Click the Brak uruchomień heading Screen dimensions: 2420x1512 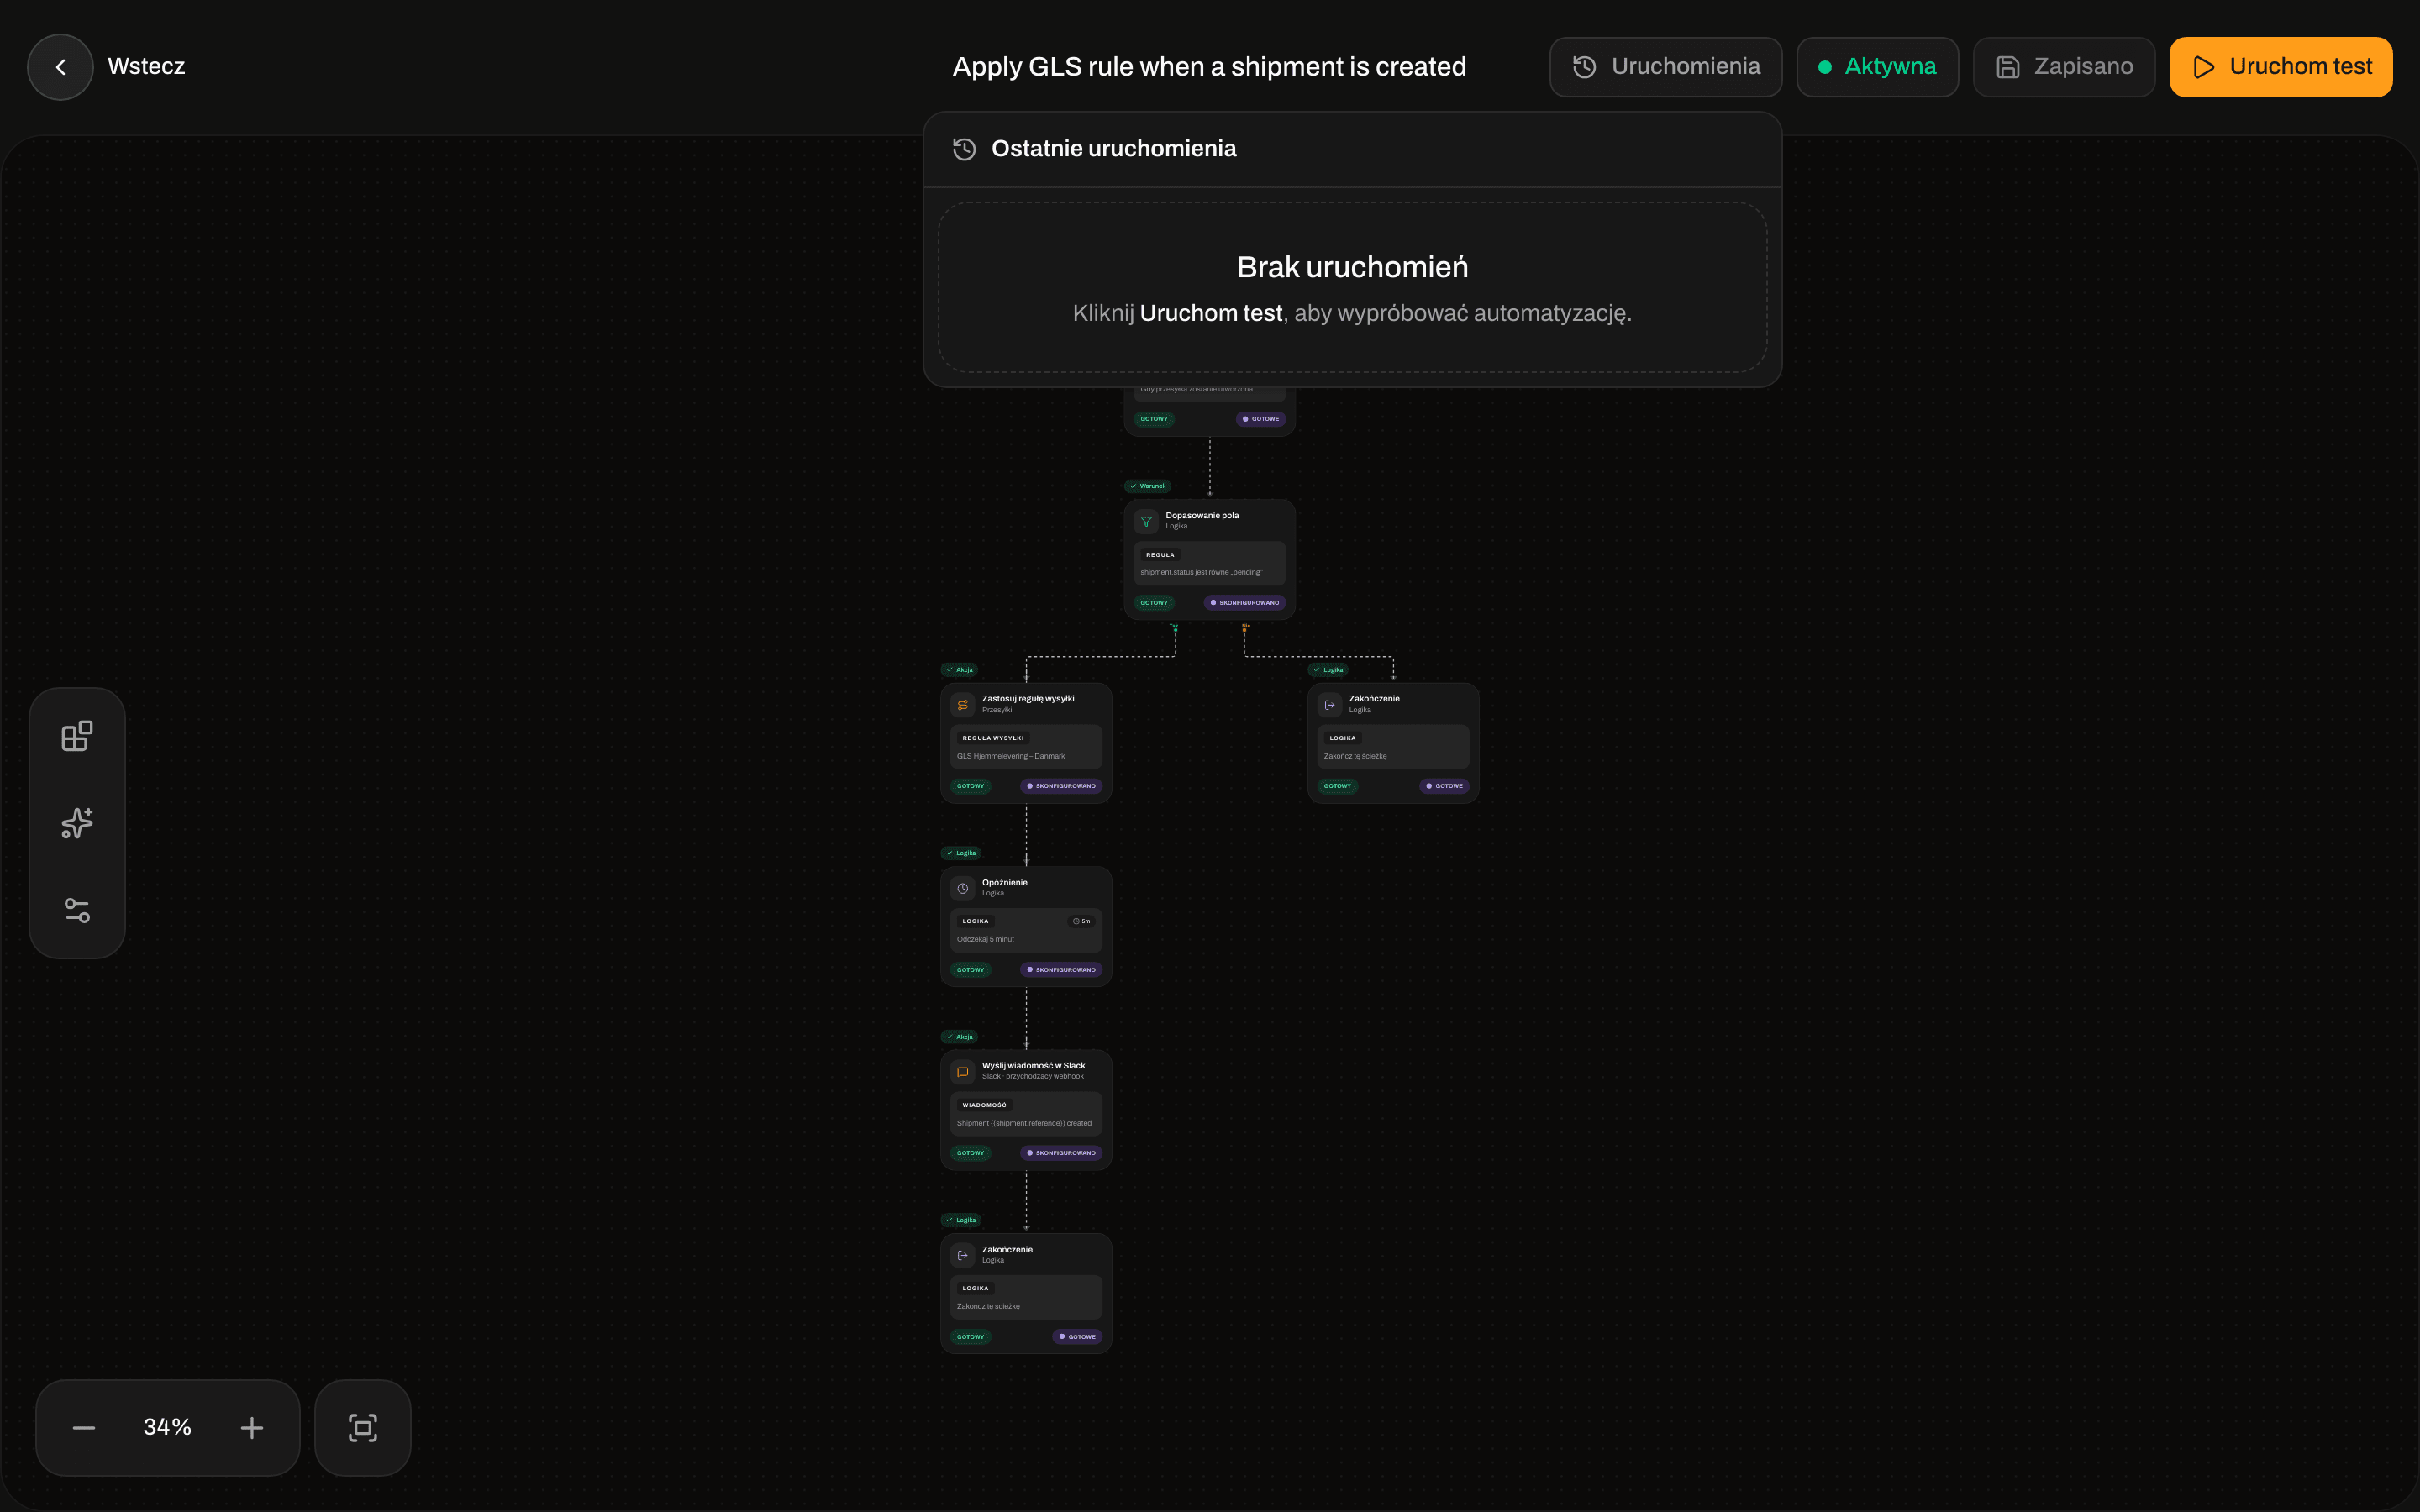coord(1352,267)
